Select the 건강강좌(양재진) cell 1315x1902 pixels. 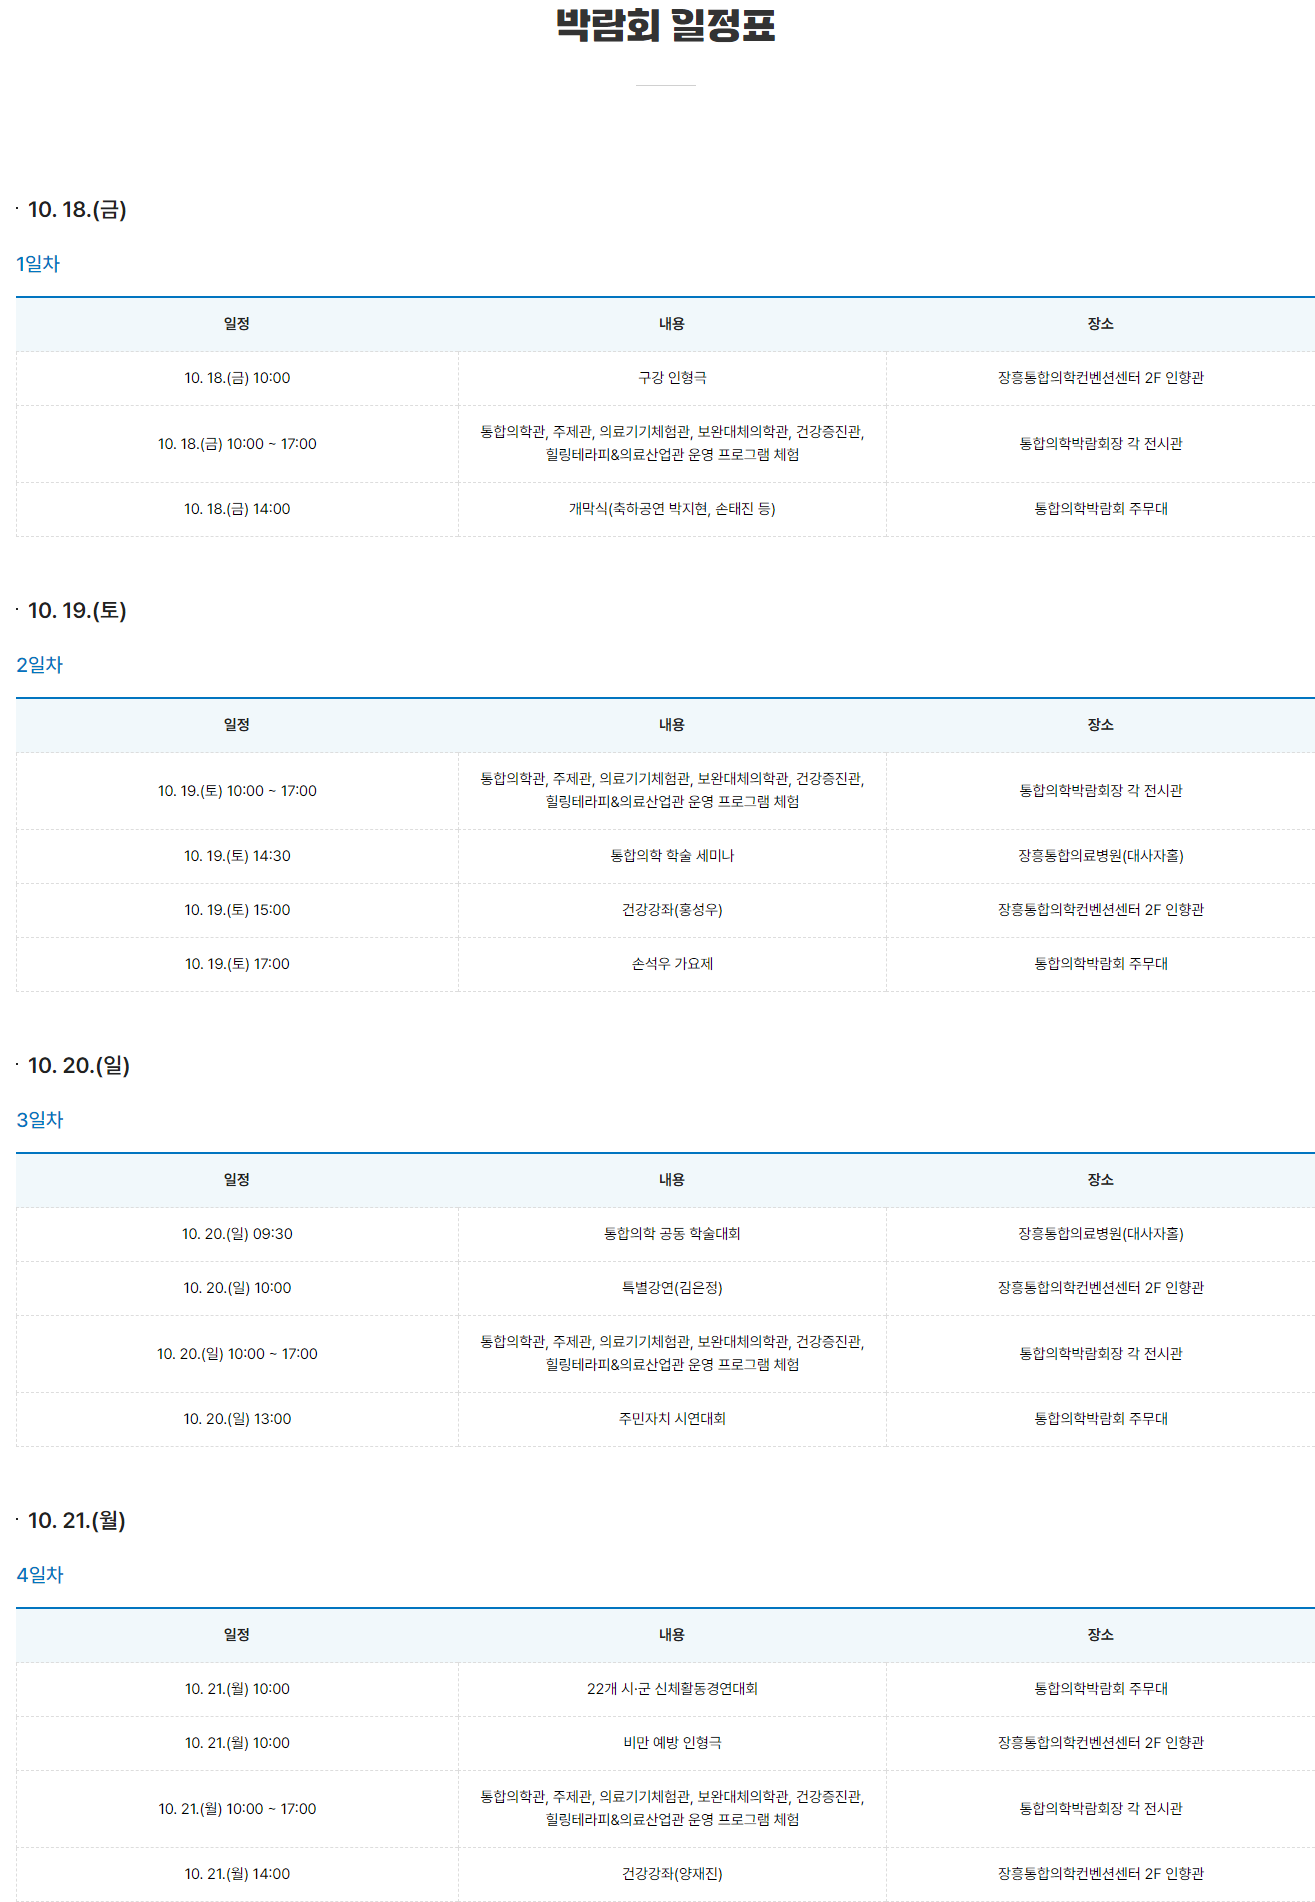pyautogui.click(x=672, y=1874)
